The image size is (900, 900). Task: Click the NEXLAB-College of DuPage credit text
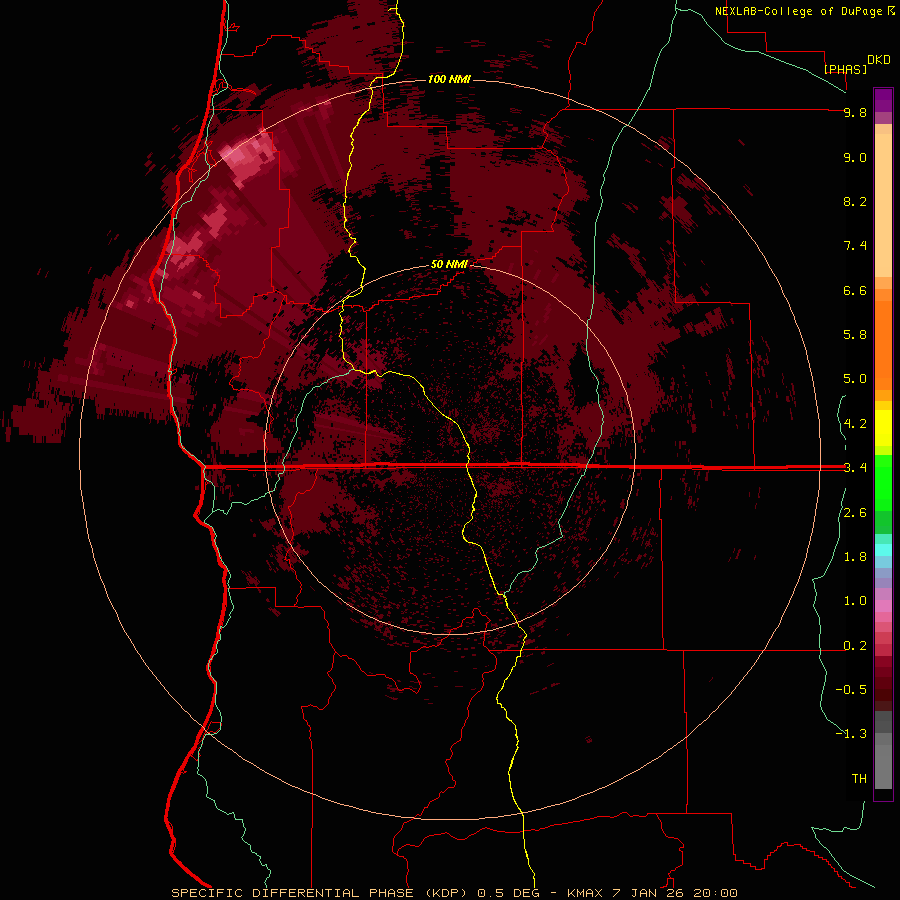click(x=800, y=11)
